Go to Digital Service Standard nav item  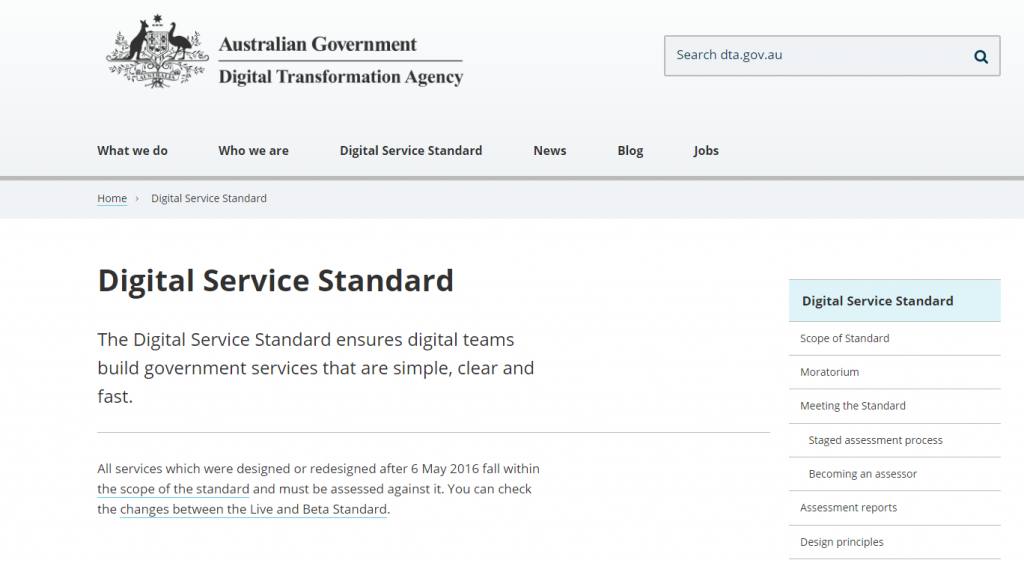[x=411, y=151]
